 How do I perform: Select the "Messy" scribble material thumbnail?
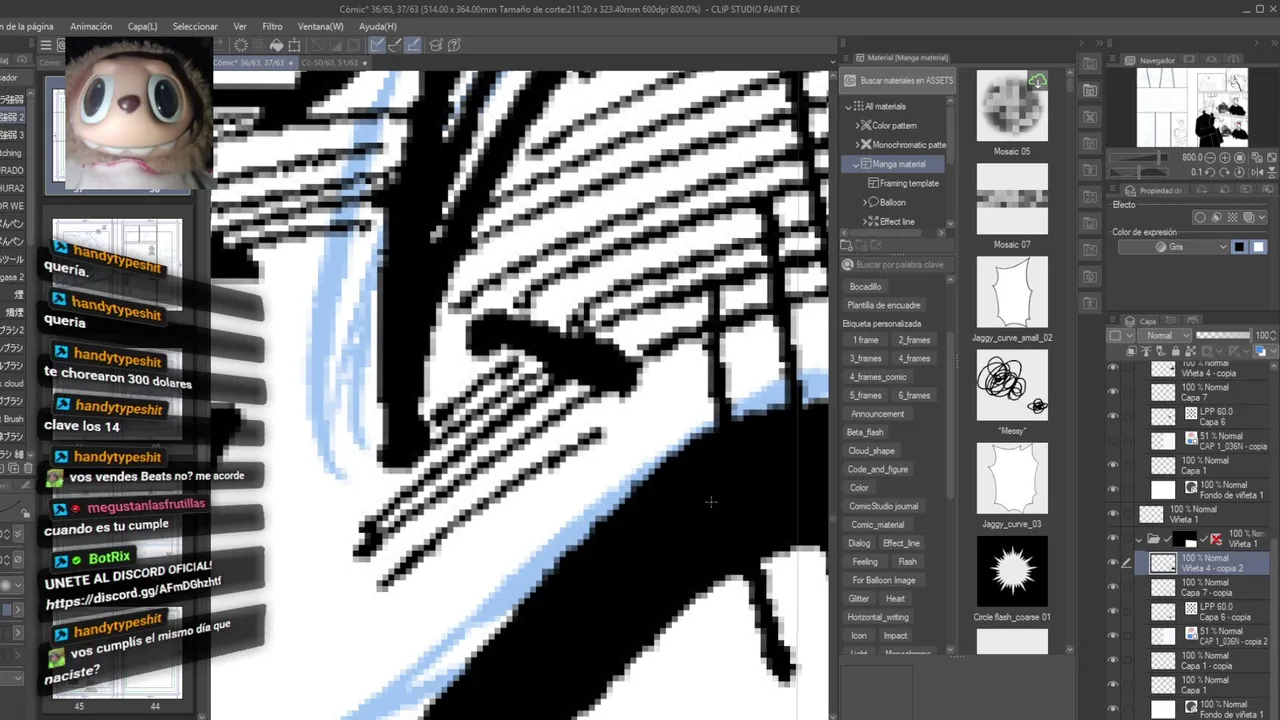click(1012, 385)
